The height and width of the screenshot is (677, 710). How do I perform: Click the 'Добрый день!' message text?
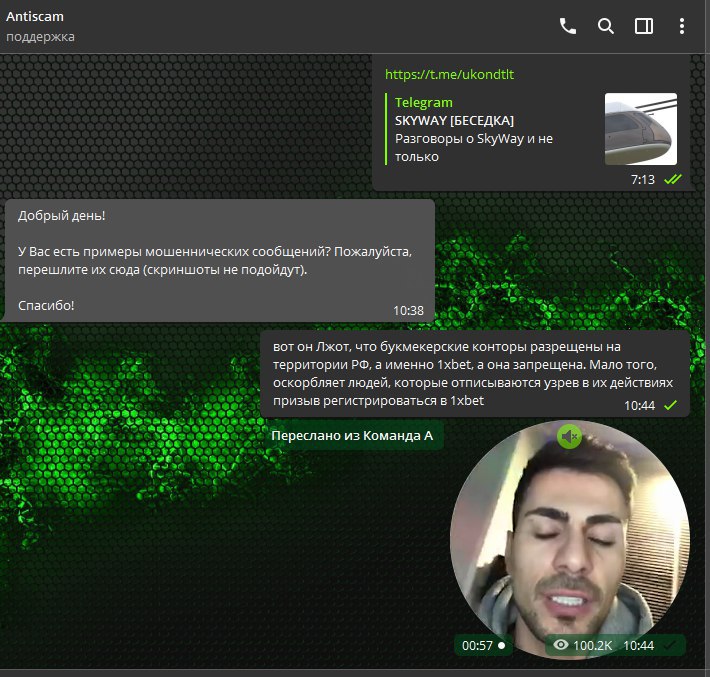pos(62,216)
